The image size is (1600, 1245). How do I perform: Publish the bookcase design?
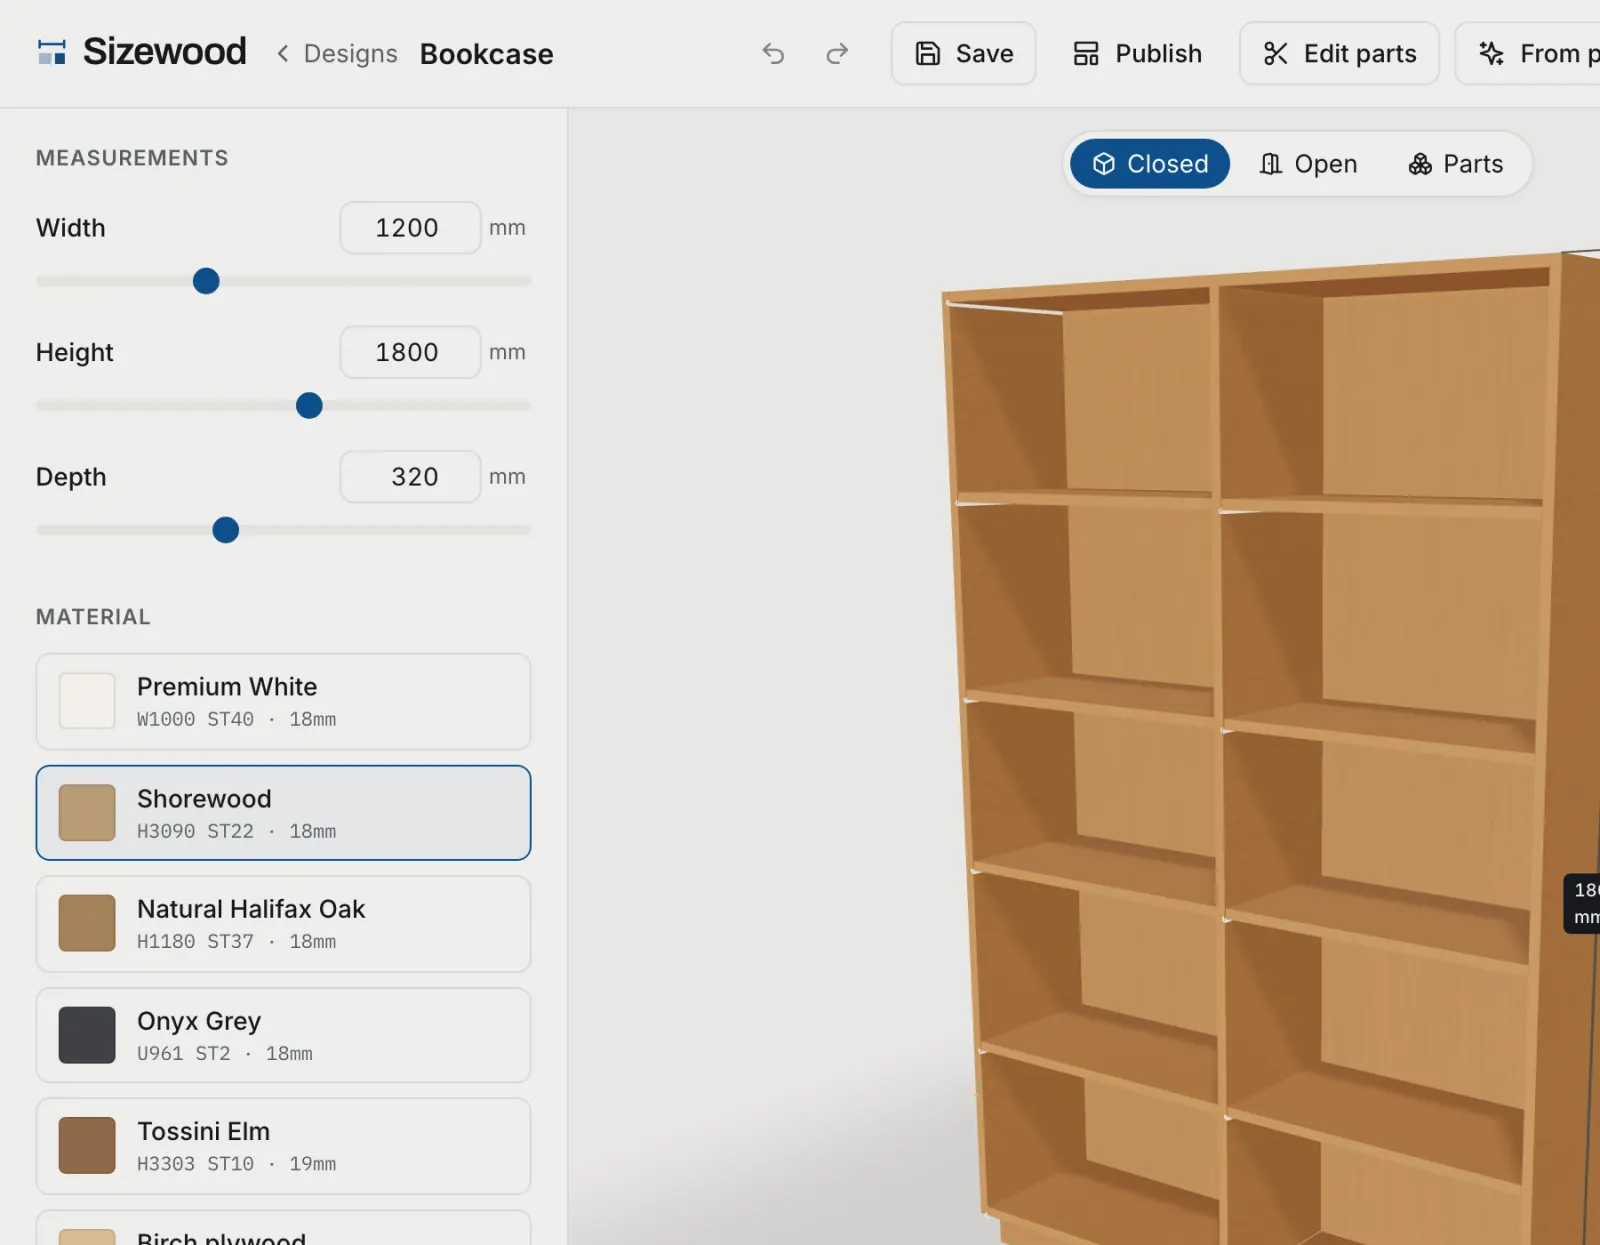1137,53
